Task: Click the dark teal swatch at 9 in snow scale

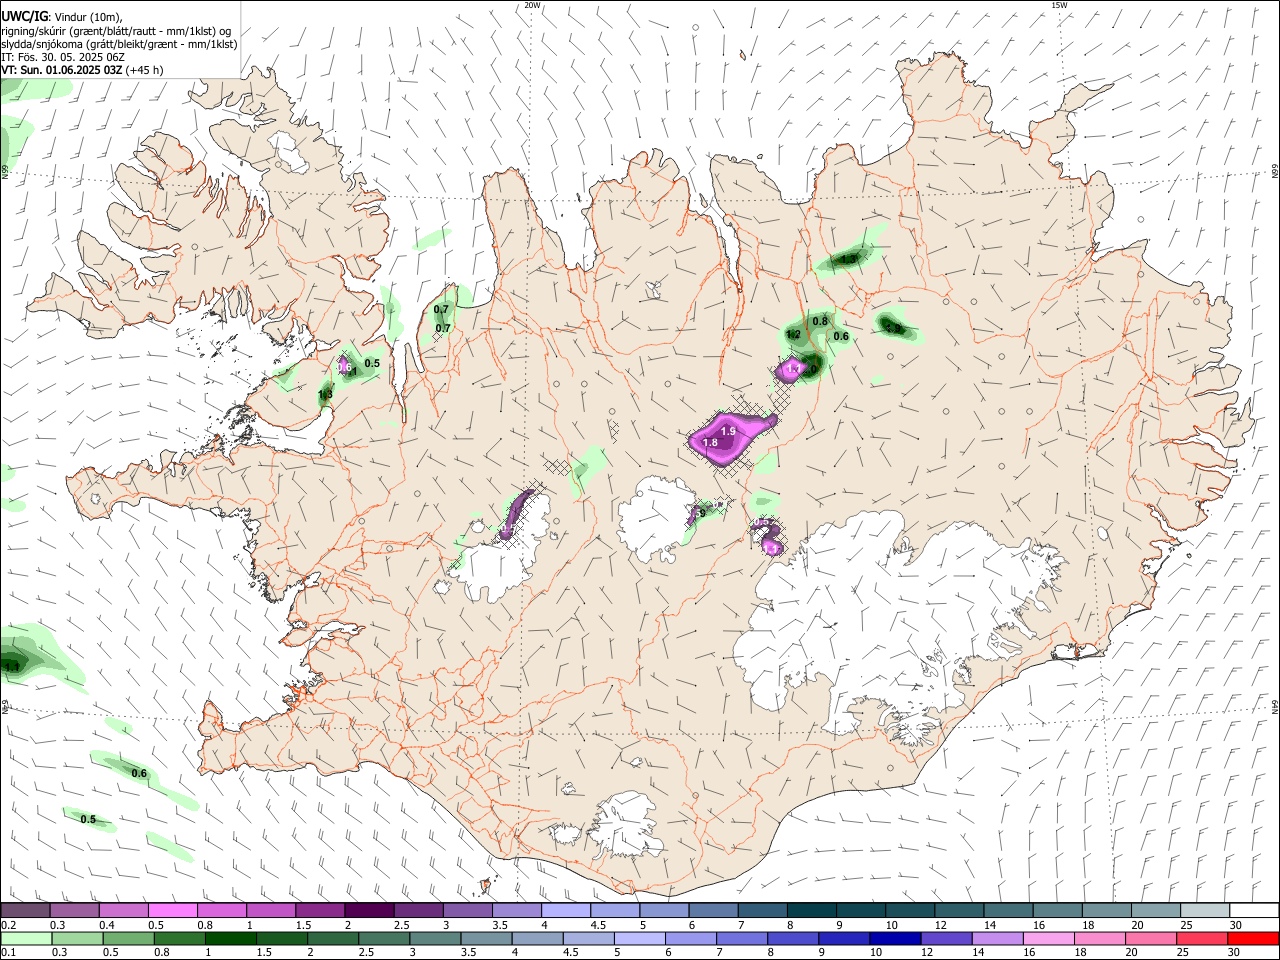Action: (x=860, y=910)
